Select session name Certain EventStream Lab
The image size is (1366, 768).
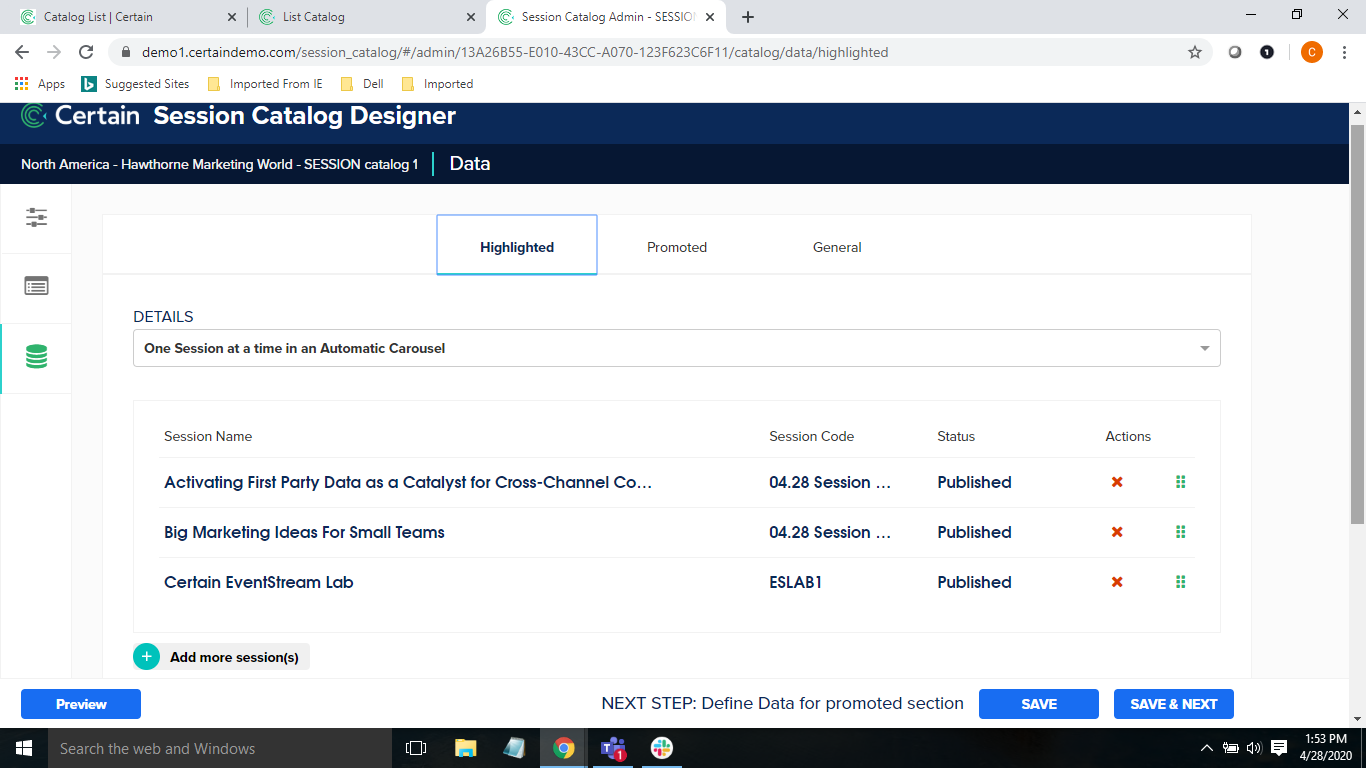259,582
